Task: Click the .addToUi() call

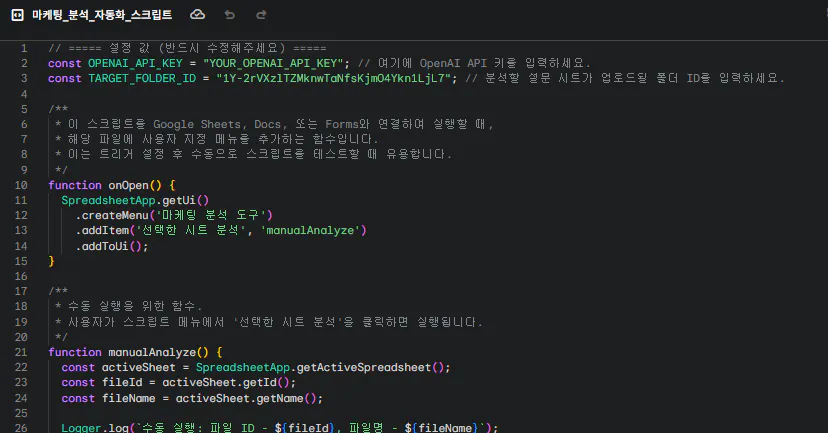Action: pos(111,246)
